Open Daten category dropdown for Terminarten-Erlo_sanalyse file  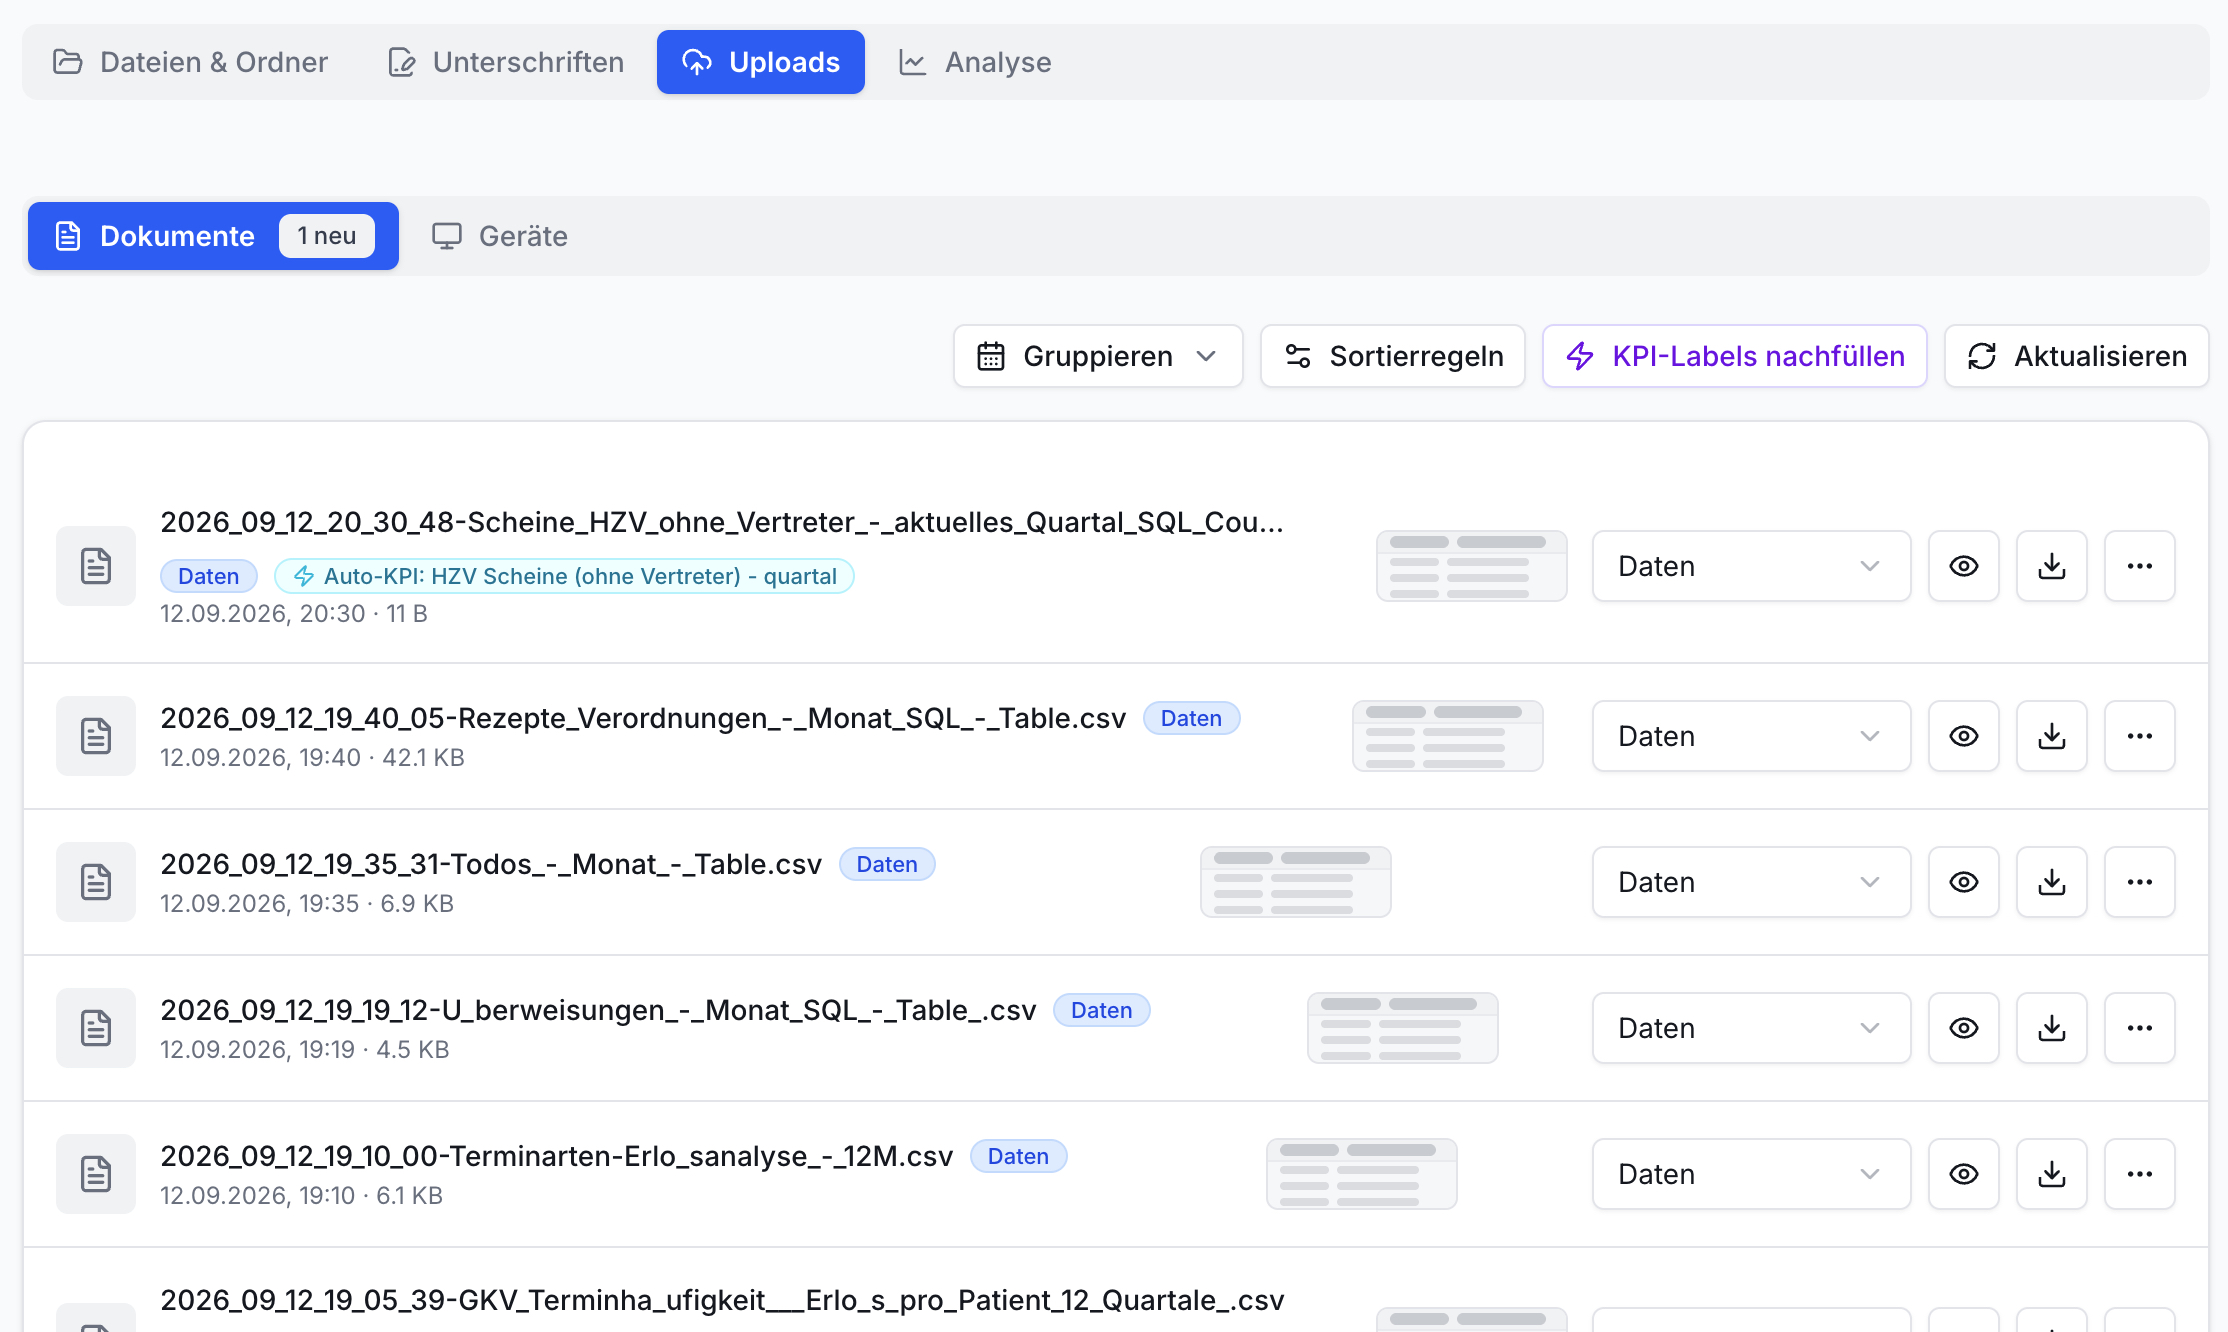point(1751,1174)
